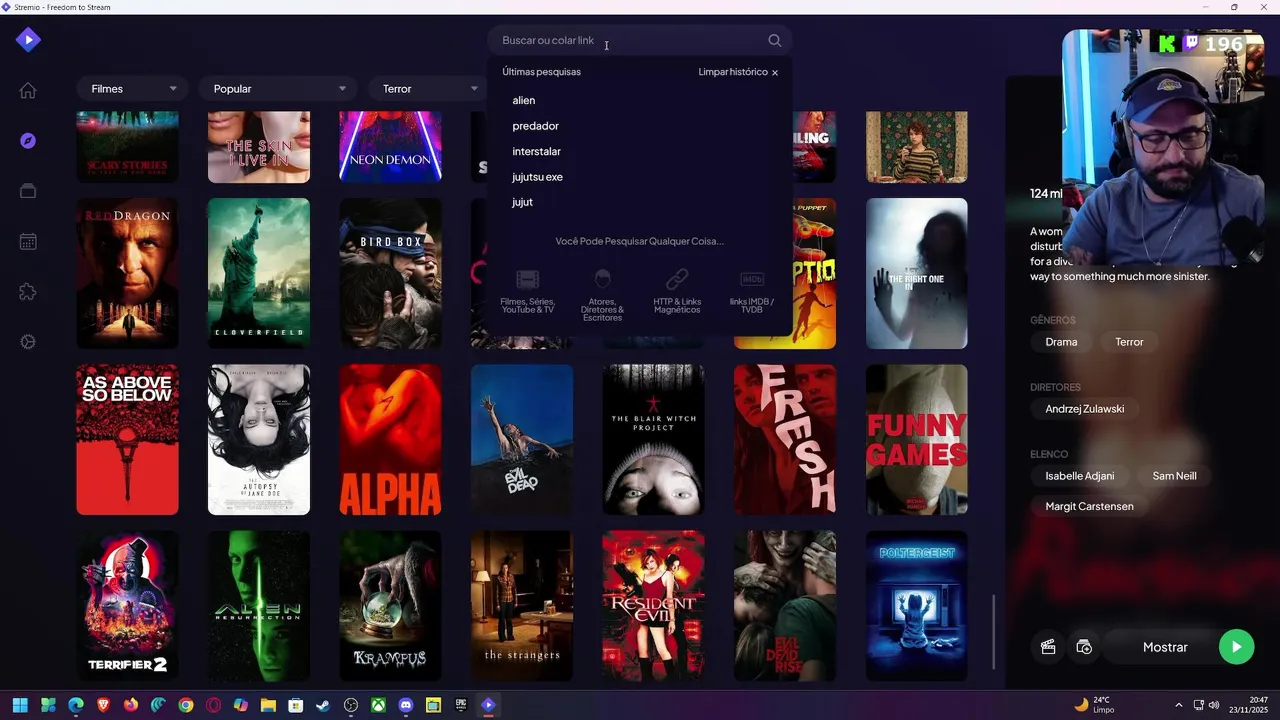Open Steam from taskbar

click(323, 705)
